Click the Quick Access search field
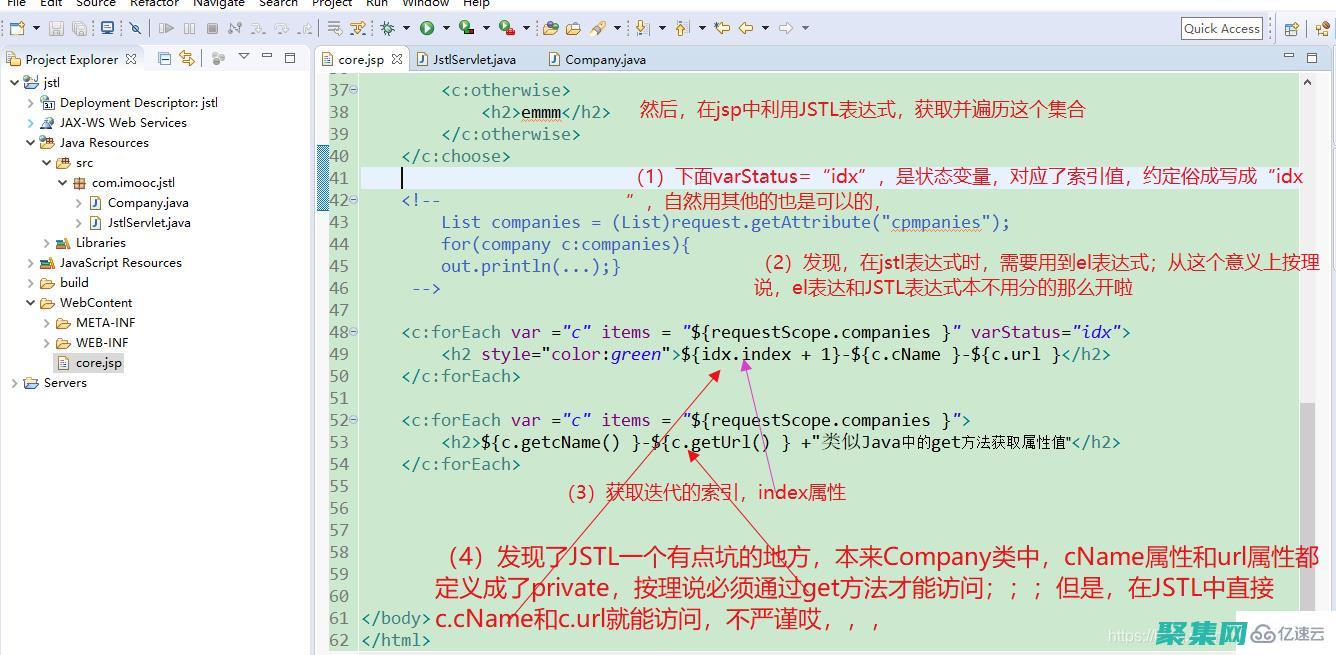Viewport: 1336px width, 655px height. [x=1221, y=28]
